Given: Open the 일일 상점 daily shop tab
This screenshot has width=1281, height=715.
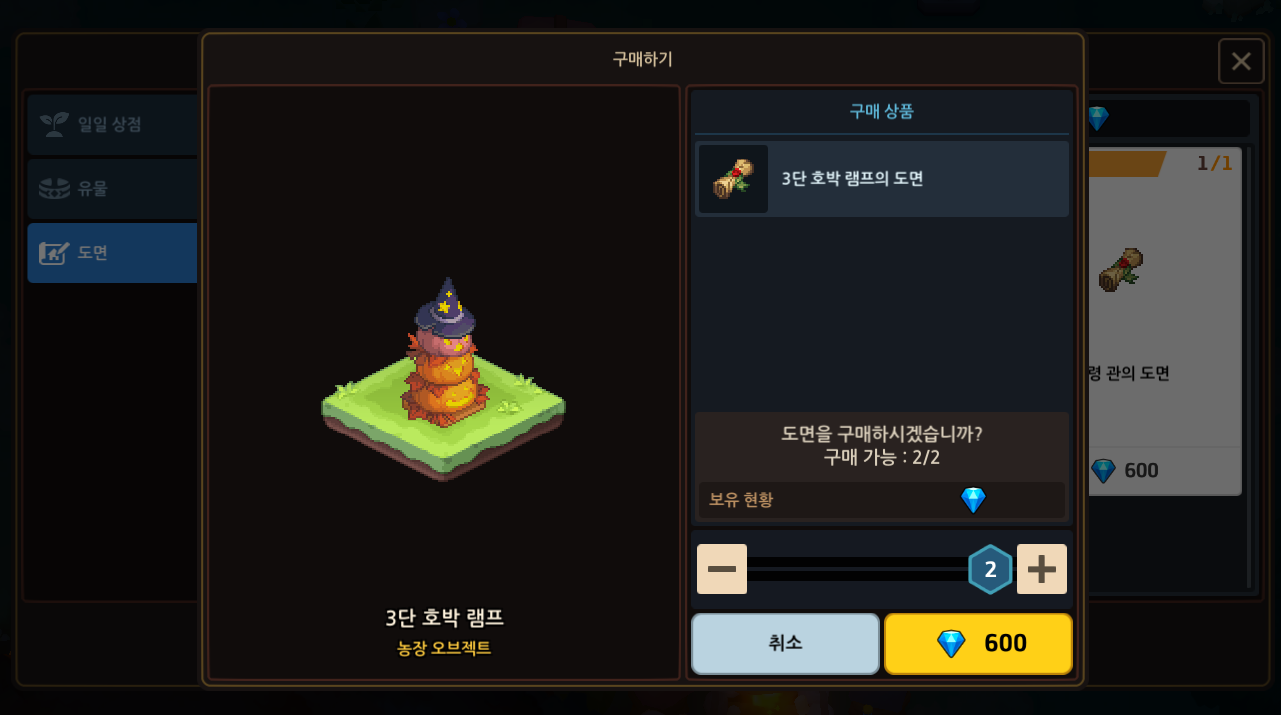Looking at the screenshot, I should [x=112, y=124].
